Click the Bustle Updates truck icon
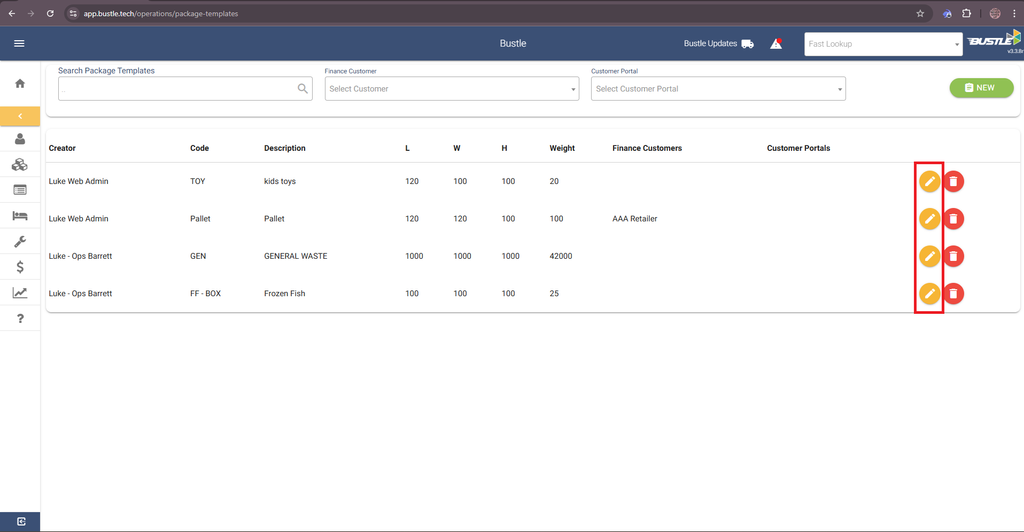1024x532 pixels. coord(748,44)
